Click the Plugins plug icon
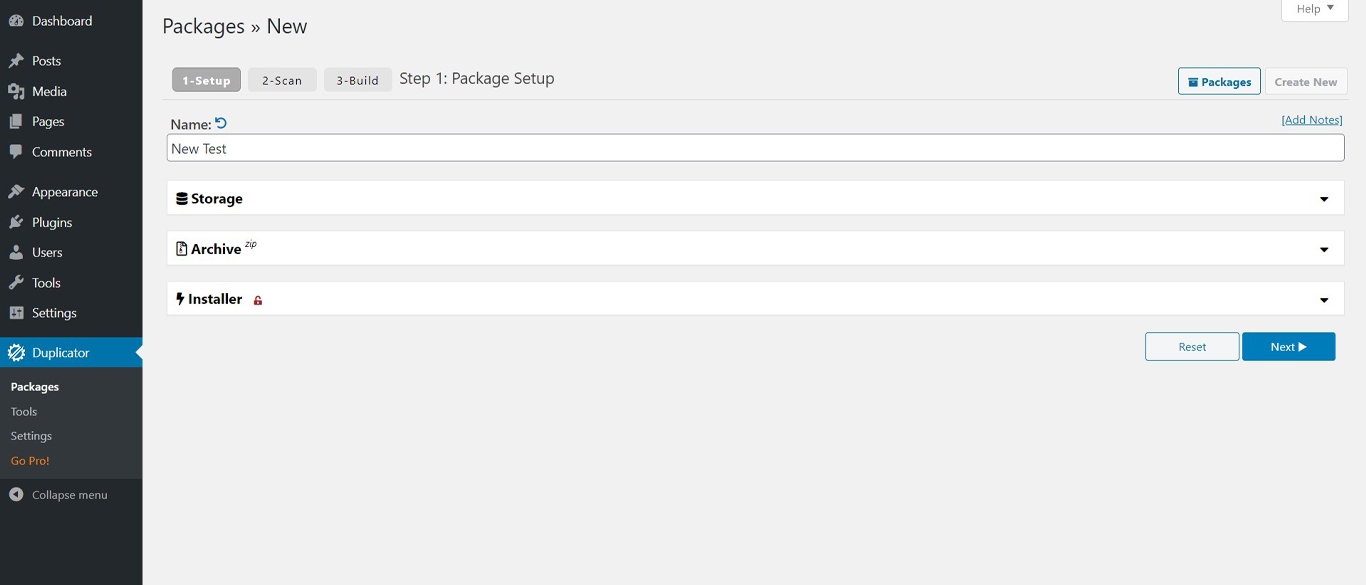 [x=16, y=222]
